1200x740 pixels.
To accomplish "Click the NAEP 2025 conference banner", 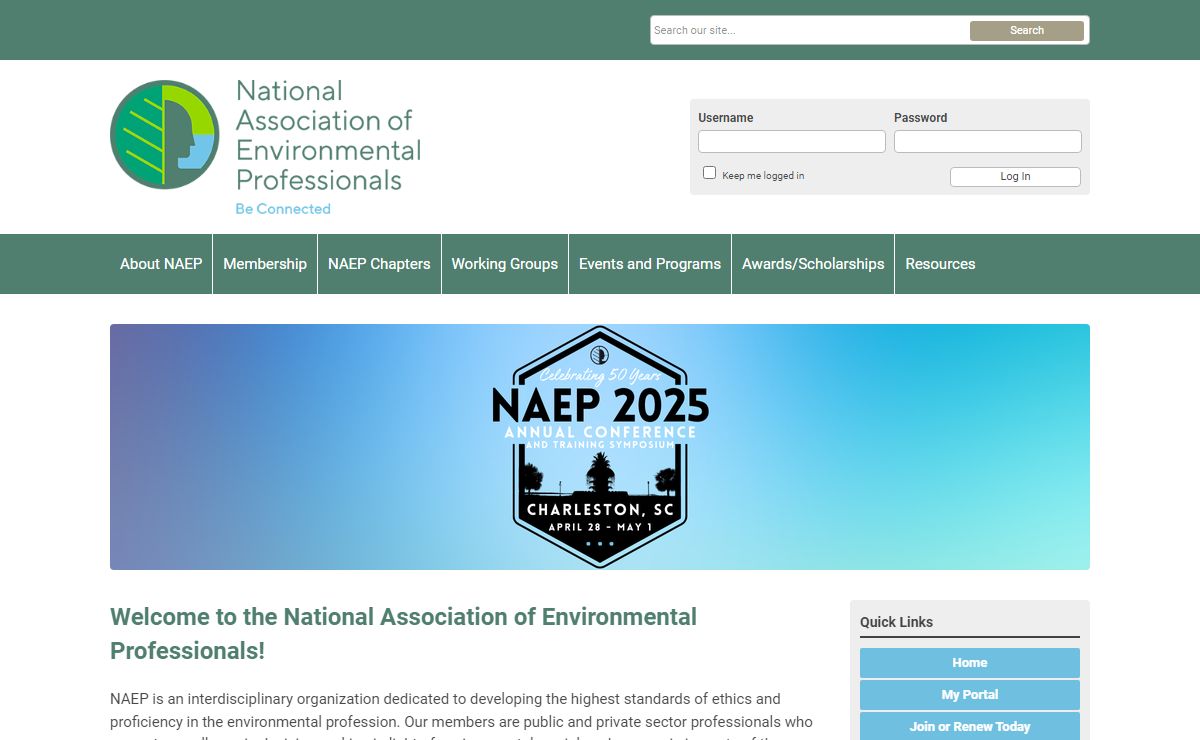I will (600, 447).
